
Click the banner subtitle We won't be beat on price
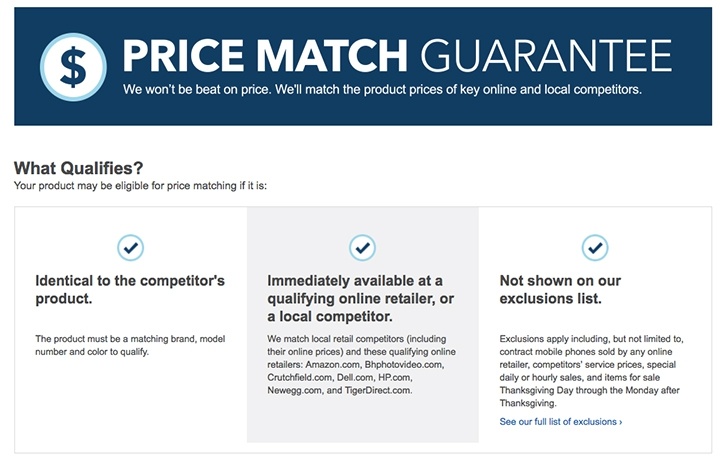[x=382, y=89]
